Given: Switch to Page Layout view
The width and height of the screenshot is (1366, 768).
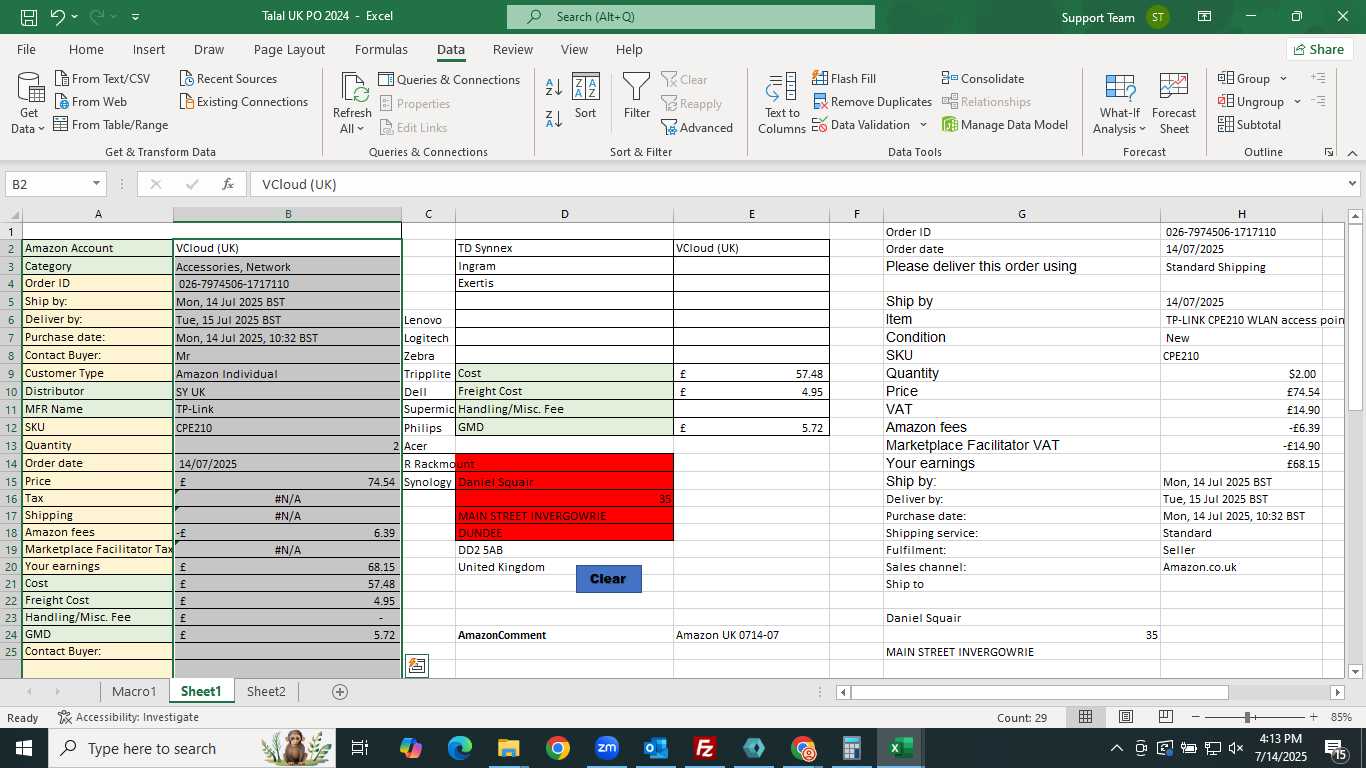Looking at the screenshot, I should [1125, 718].
